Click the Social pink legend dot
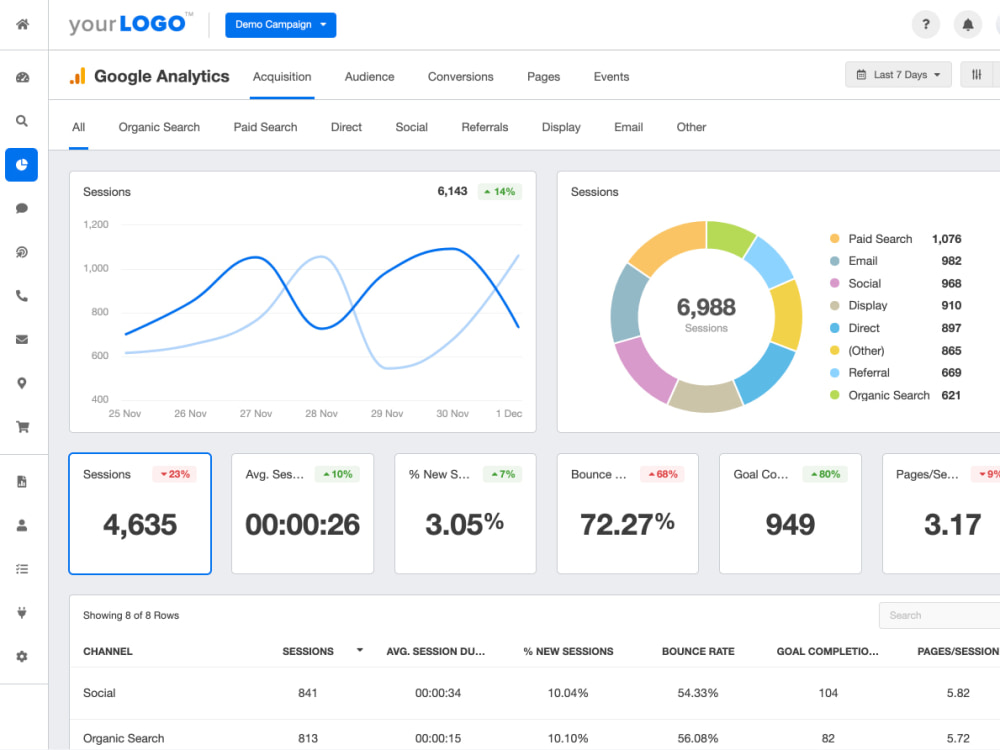Screen dimensions: 1000x750 pyautogui.click(x=834, y=283)
